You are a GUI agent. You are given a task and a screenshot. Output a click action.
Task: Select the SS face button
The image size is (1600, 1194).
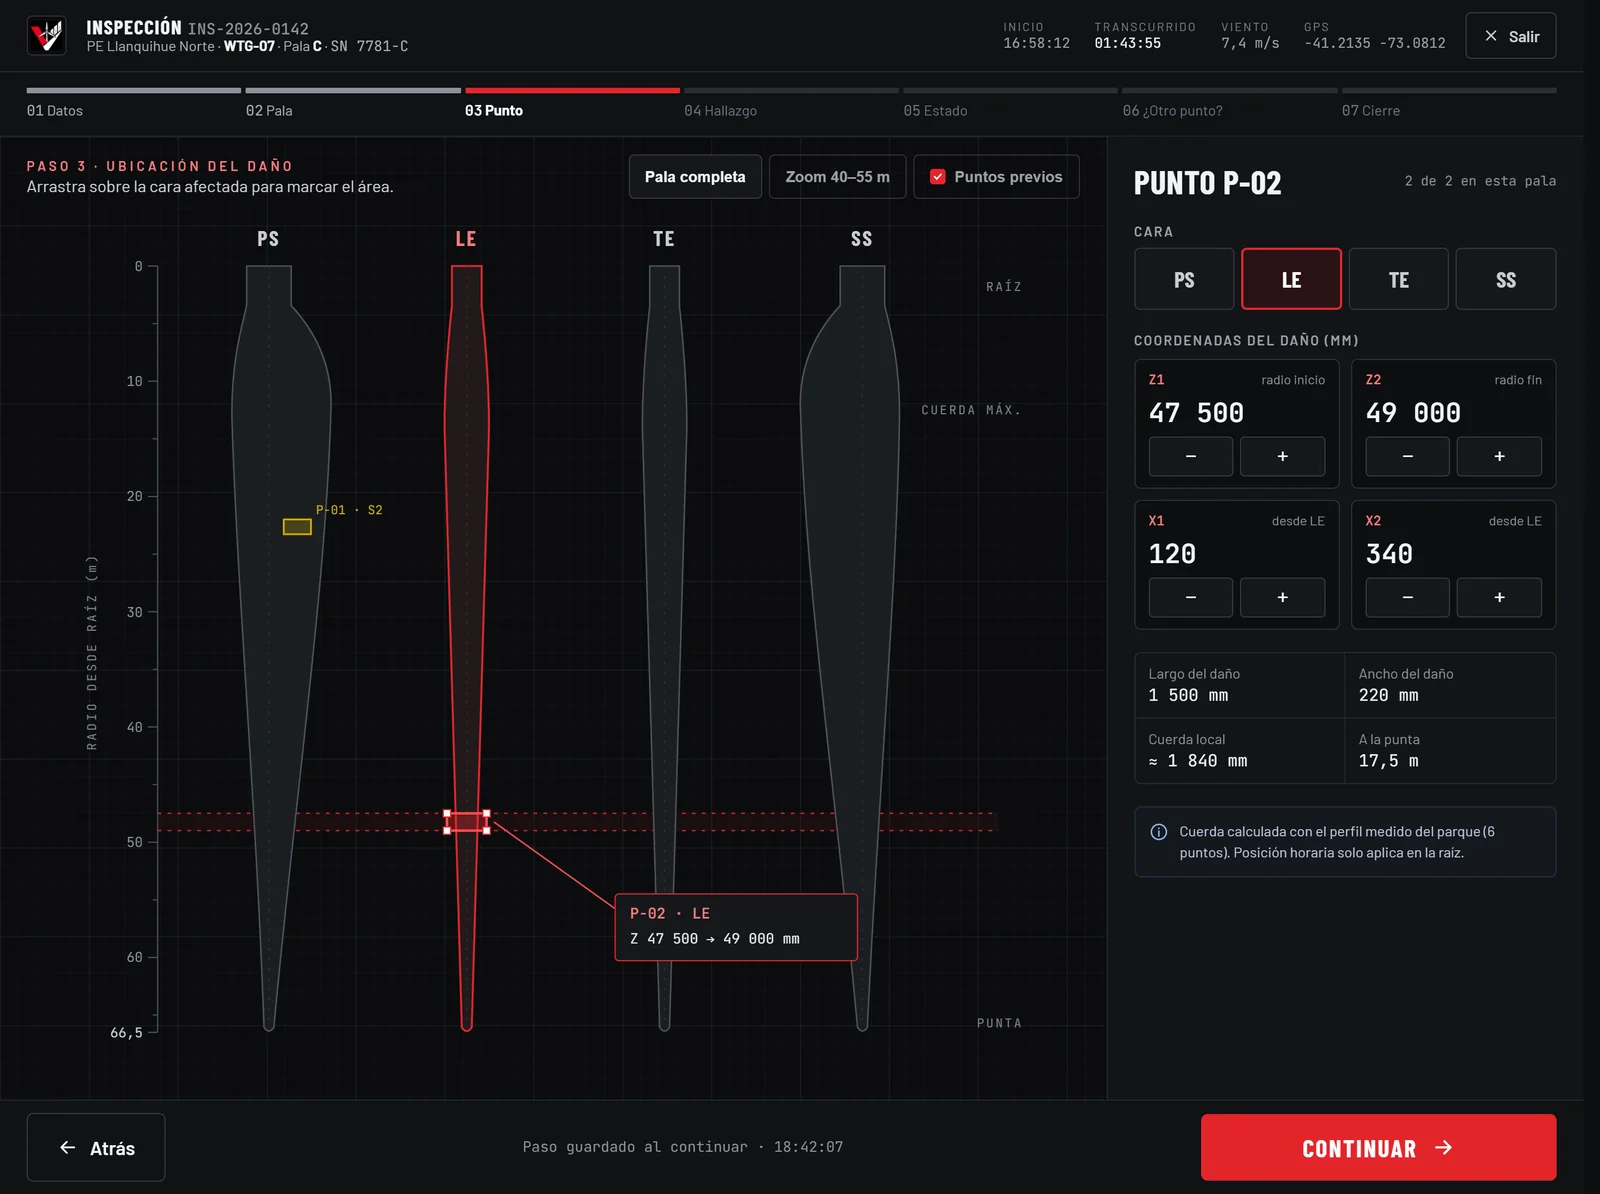[x=1506, y=280]
